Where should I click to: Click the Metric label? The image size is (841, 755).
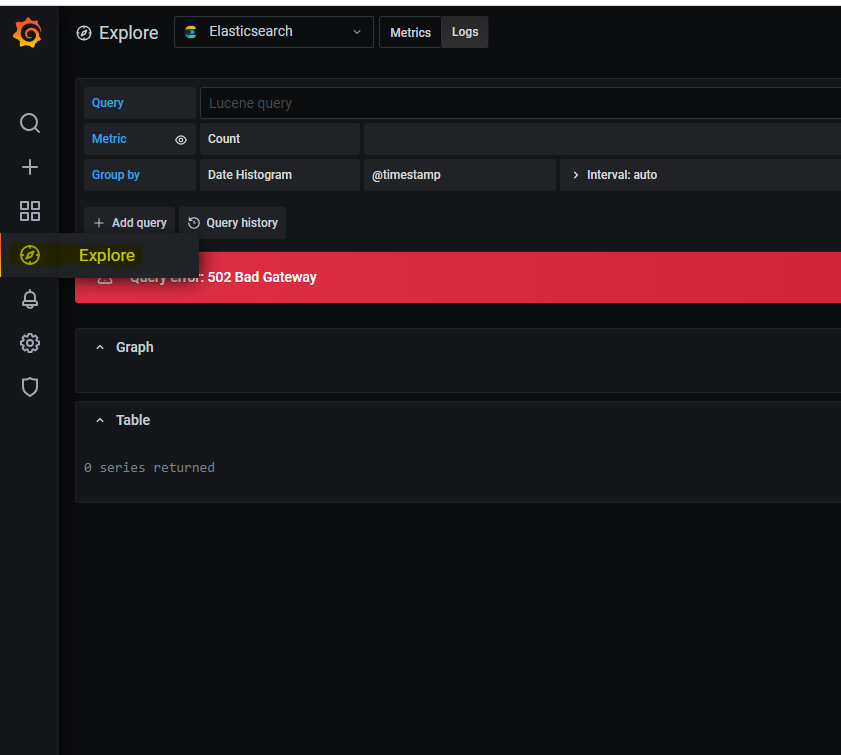(x=109, y=139)
